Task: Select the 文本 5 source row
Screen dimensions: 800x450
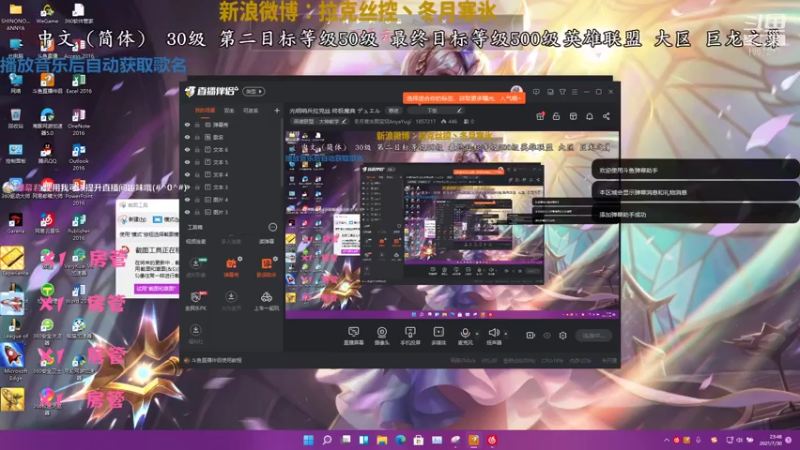Action: point(232,162)
